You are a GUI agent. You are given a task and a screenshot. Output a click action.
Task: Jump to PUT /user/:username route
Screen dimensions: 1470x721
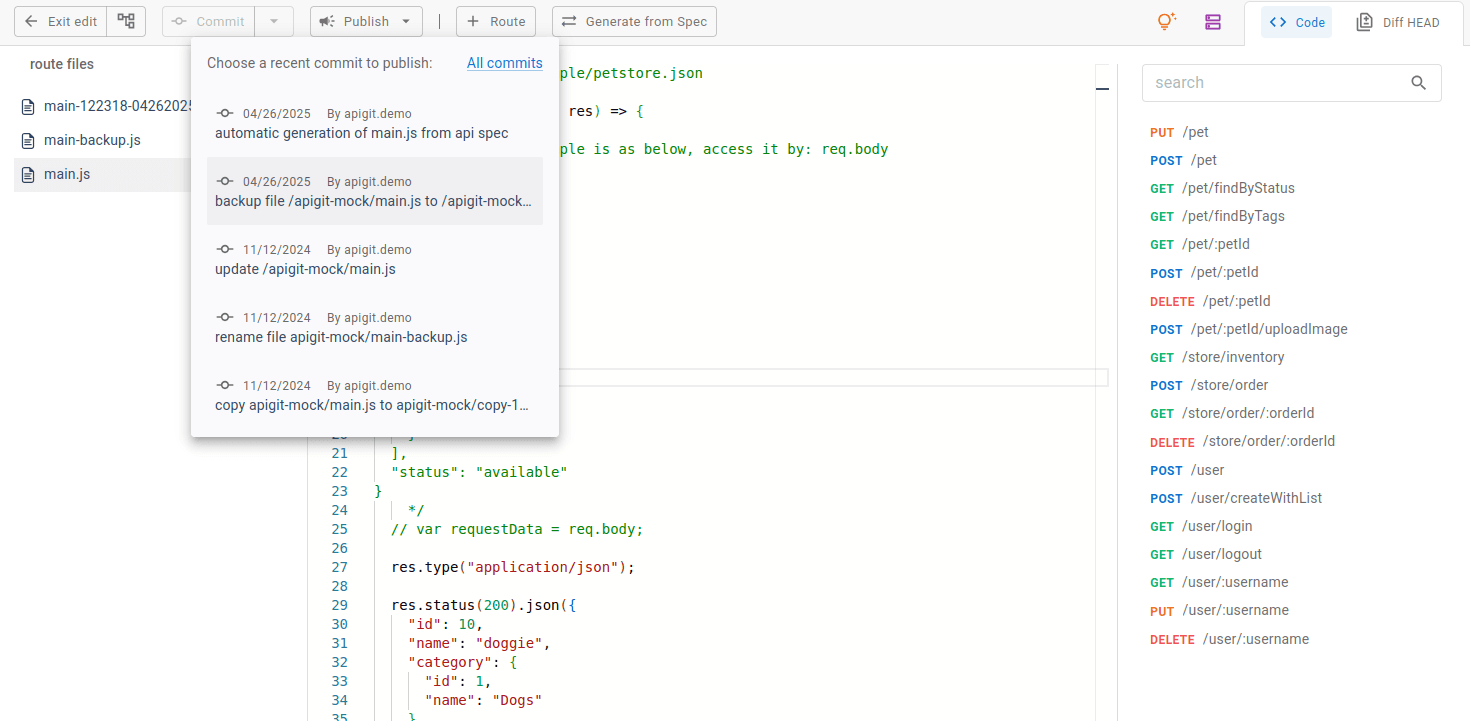(x=1219, y=610)
